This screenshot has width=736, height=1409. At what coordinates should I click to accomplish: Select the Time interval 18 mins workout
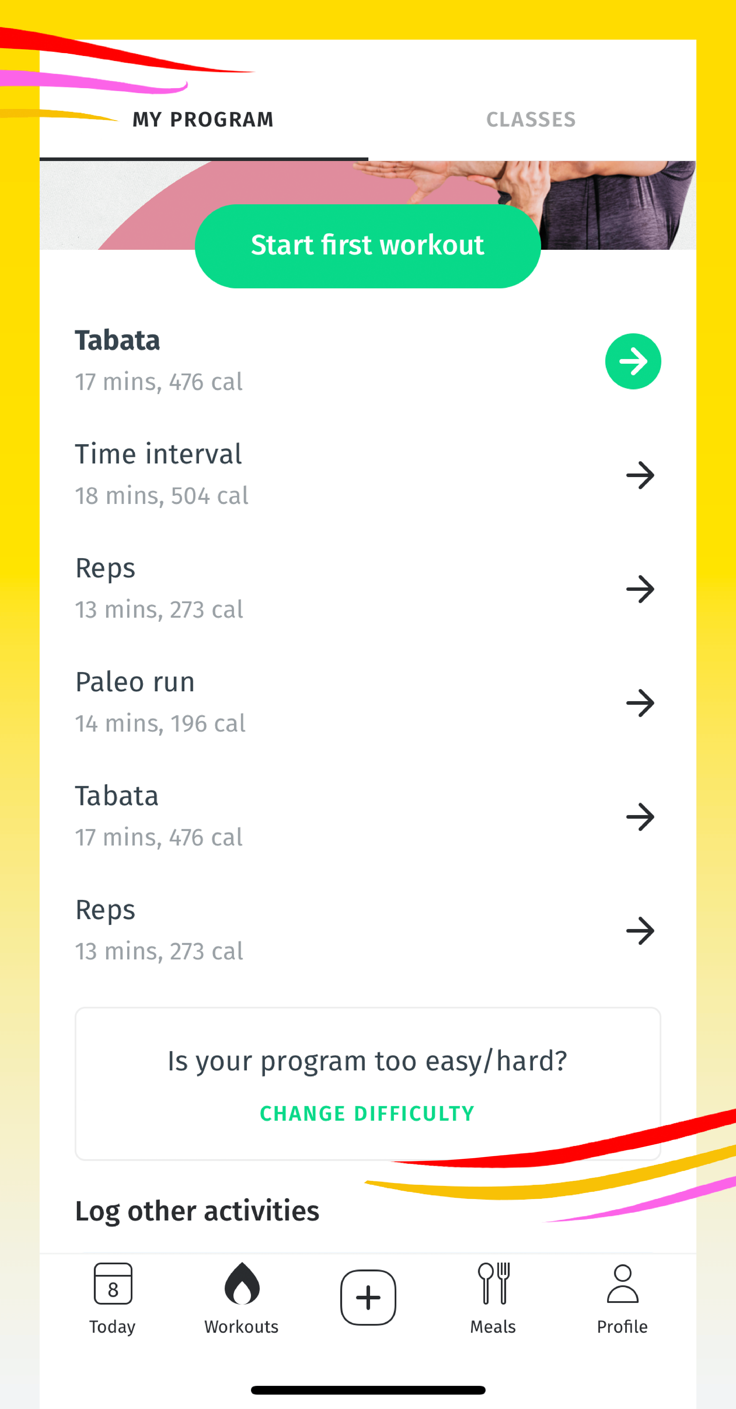368,475
